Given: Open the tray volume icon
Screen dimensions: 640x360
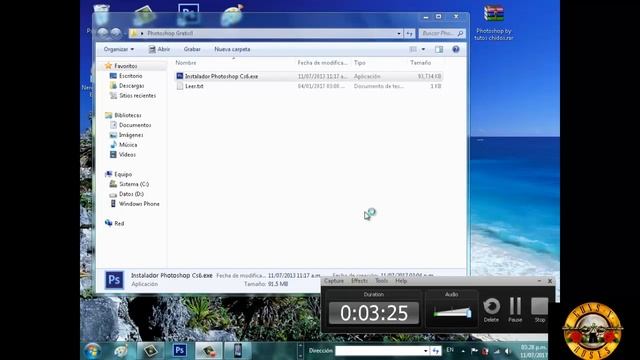Looking at the screenshot, I should (508, 351).
